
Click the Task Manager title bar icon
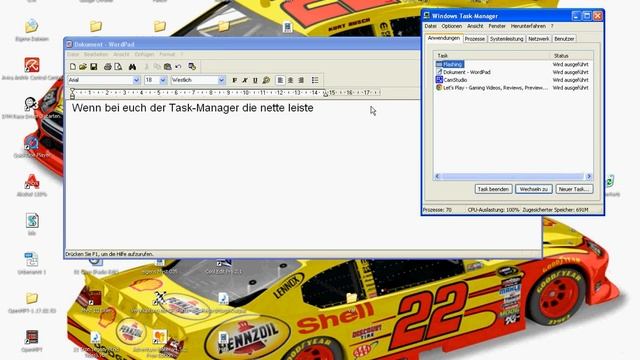point(427,16)
